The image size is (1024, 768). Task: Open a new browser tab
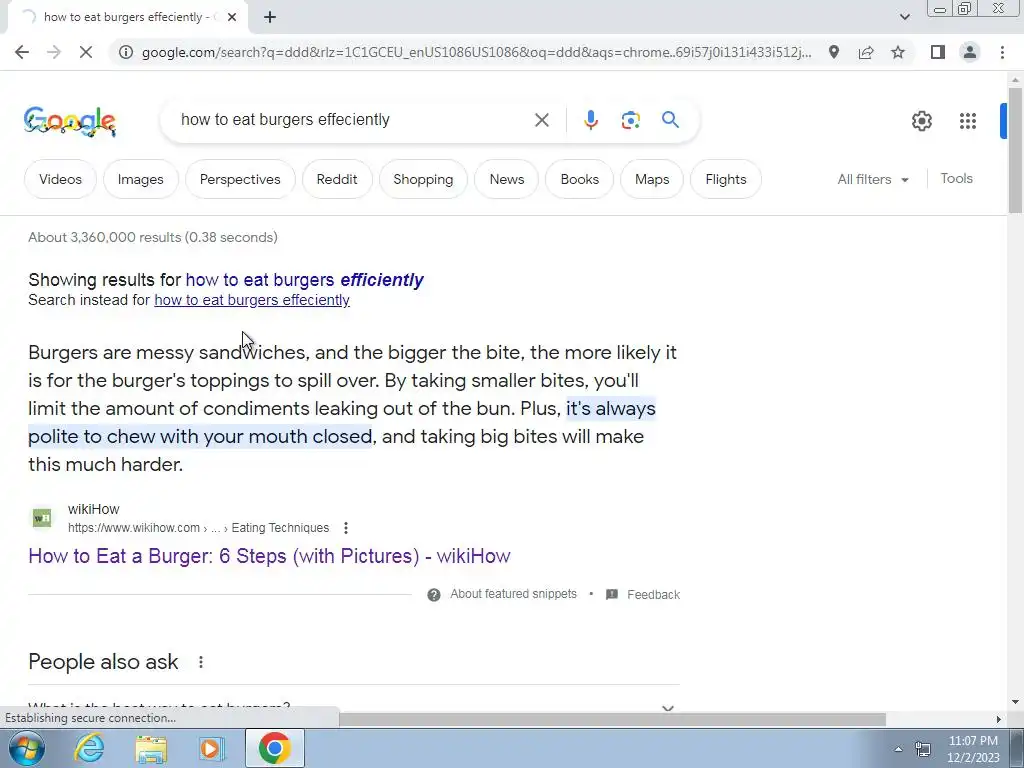coord(270,17)
